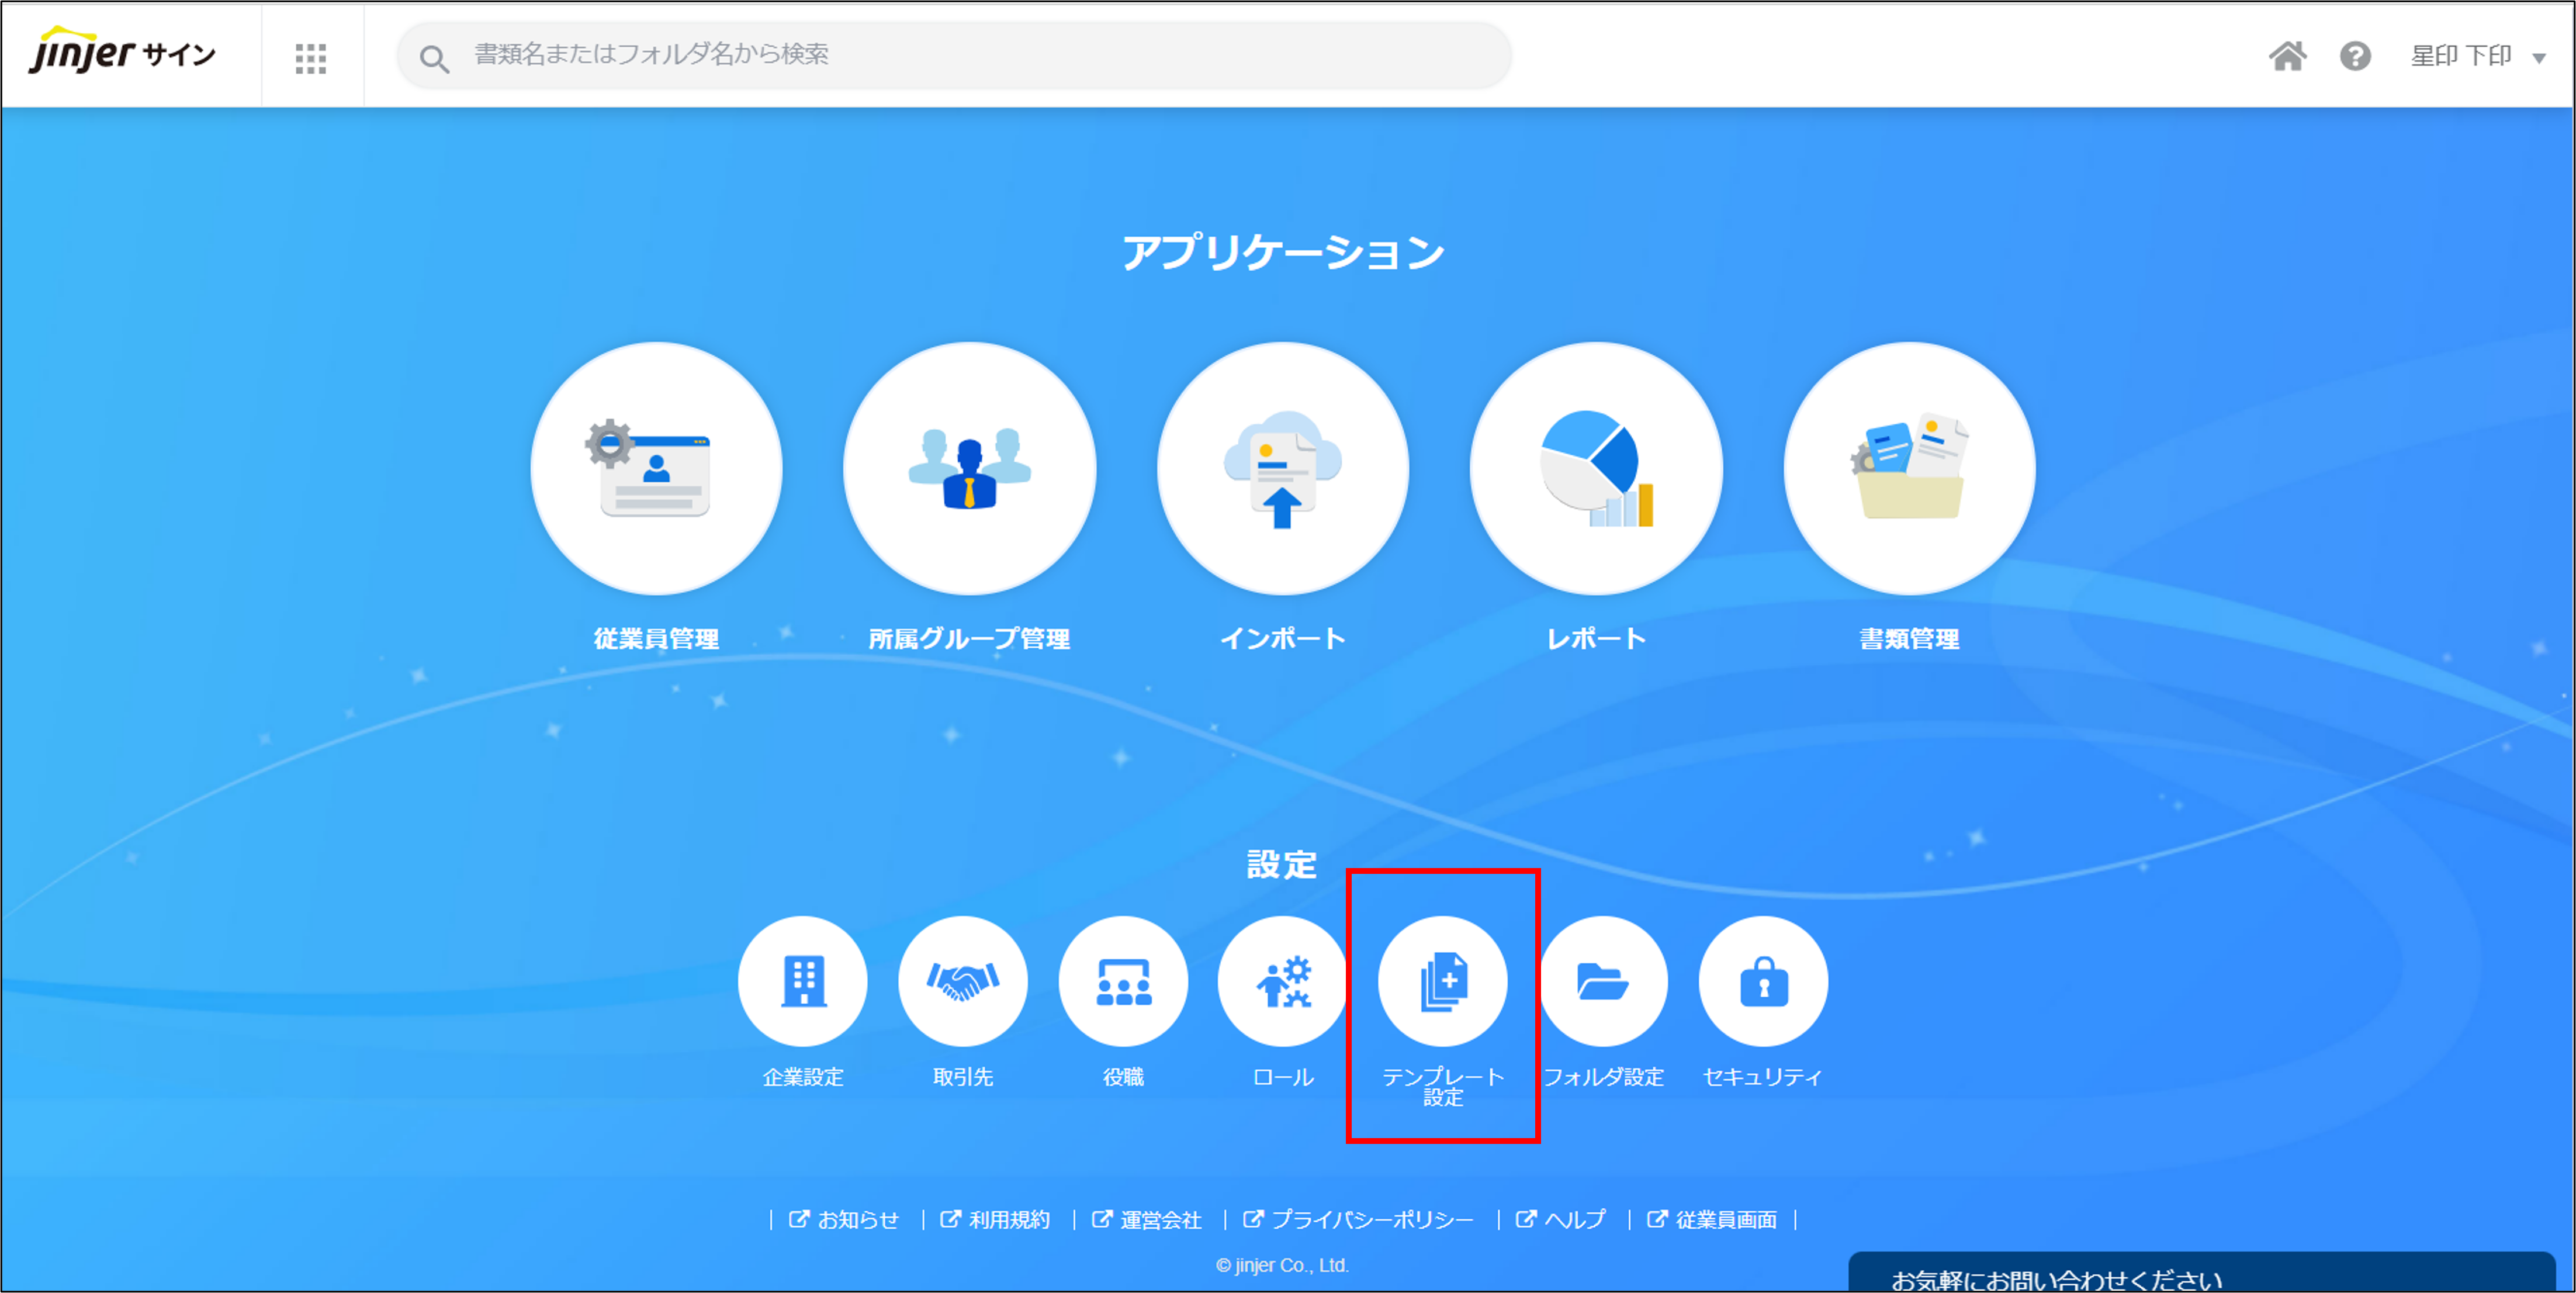
Task: Open the 取引先 handshake icon
Action: (963, 981)
